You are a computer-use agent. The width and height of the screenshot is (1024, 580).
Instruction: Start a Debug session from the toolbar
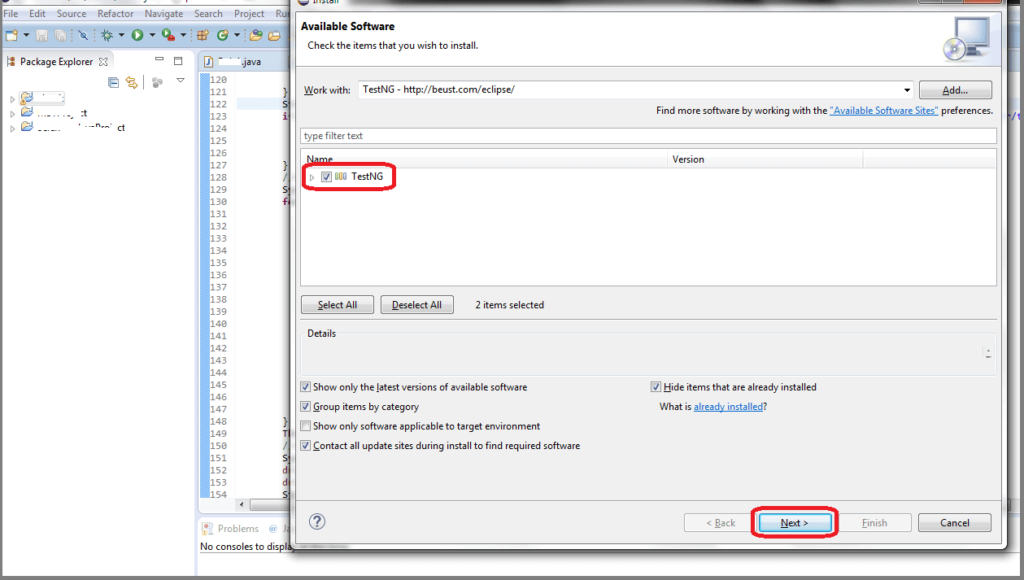(x=106, y=35)
